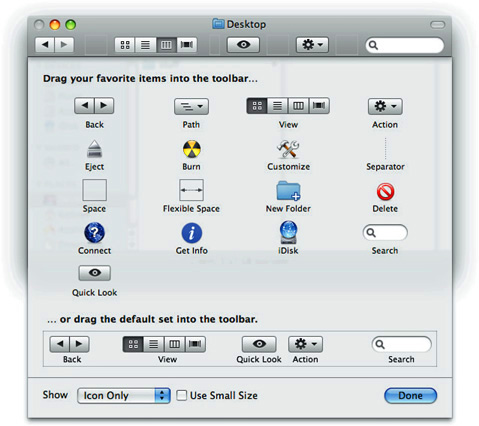Select the Path item in the palette
Image resolution: width=479 pixels, height=426 pixels.
click(x=191, y=106)
